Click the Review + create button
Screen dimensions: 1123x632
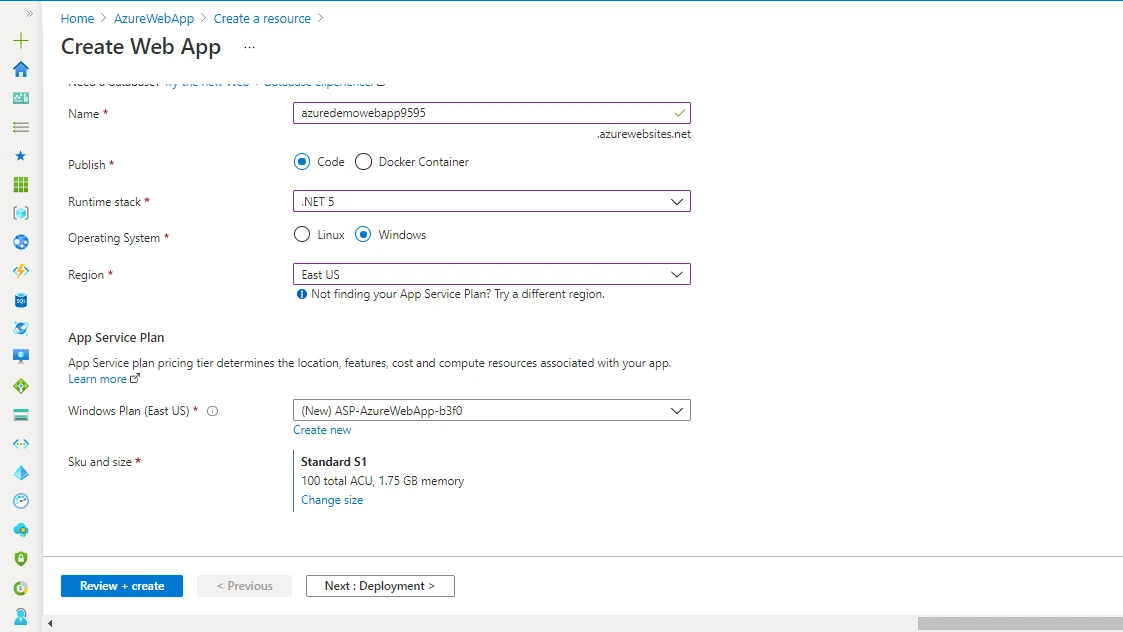point(121,585)
